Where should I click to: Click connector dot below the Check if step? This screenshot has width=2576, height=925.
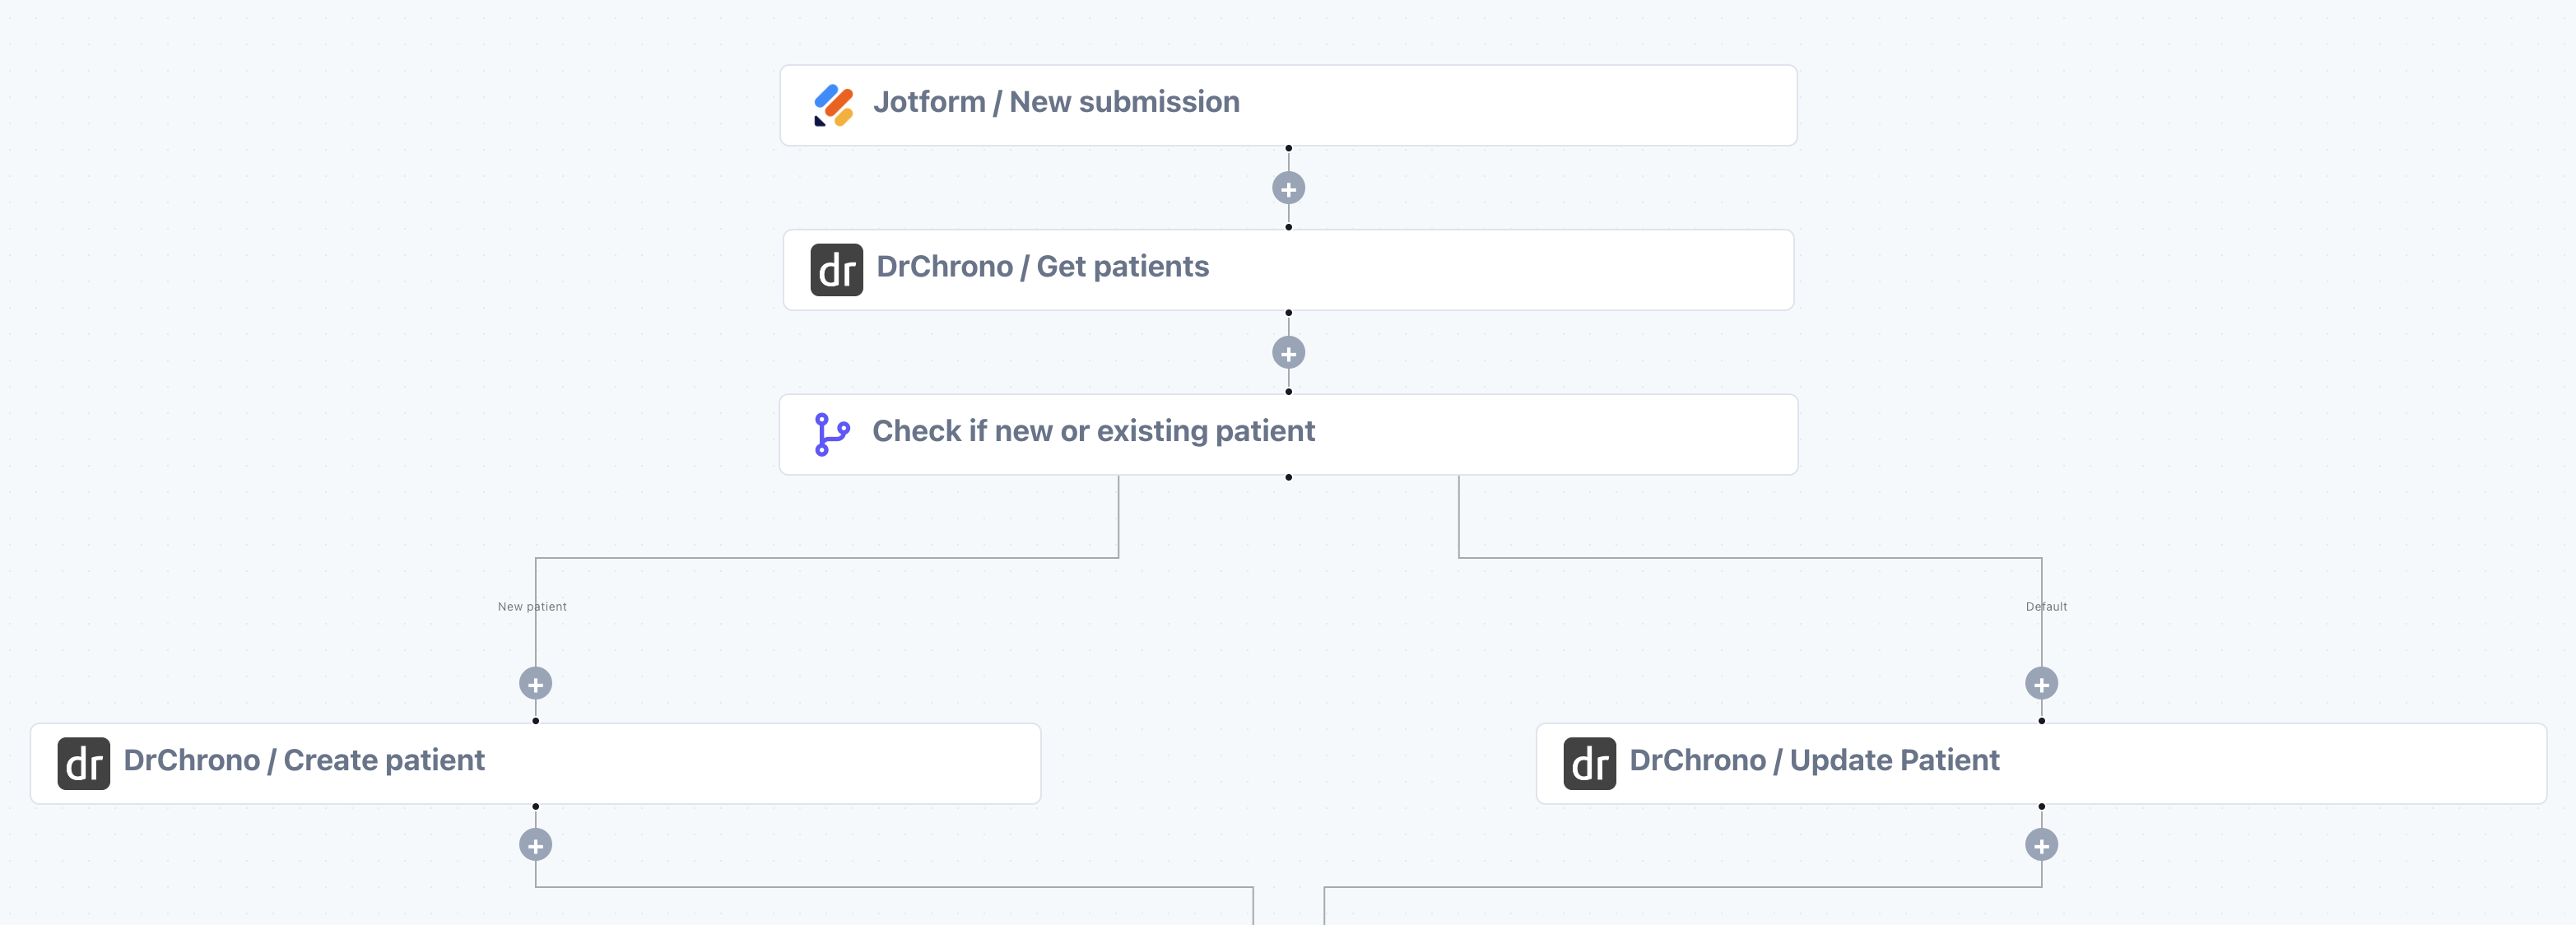(x=1288, y=478)
